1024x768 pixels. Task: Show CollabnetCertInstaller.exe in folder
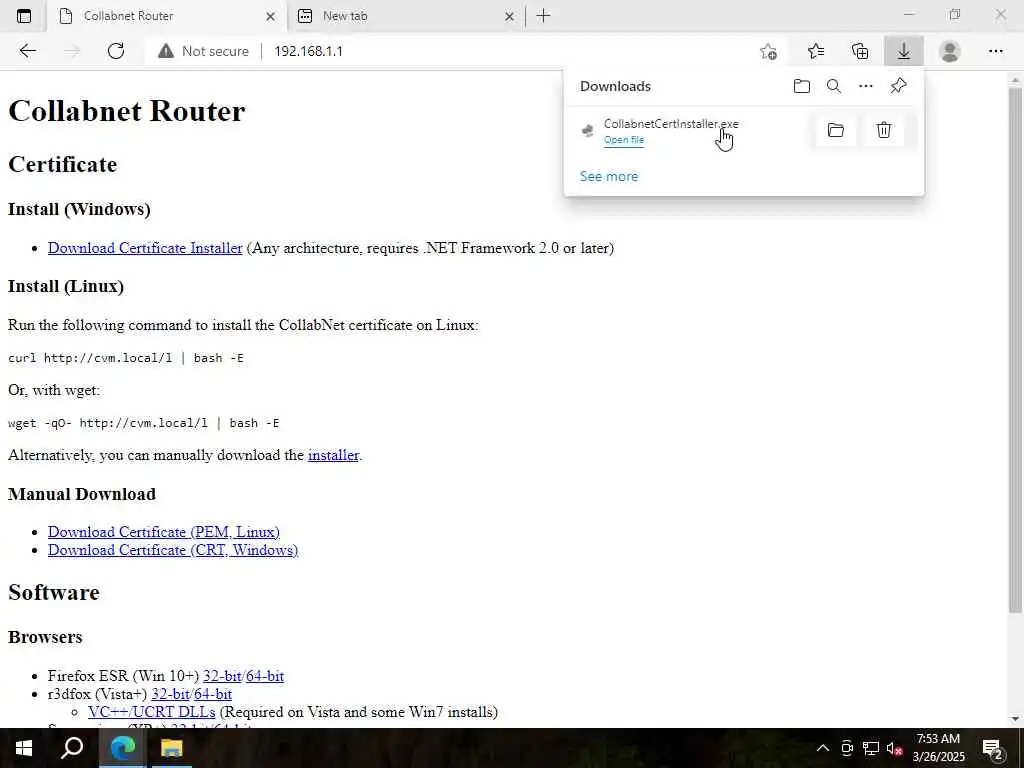click(836, 130)
